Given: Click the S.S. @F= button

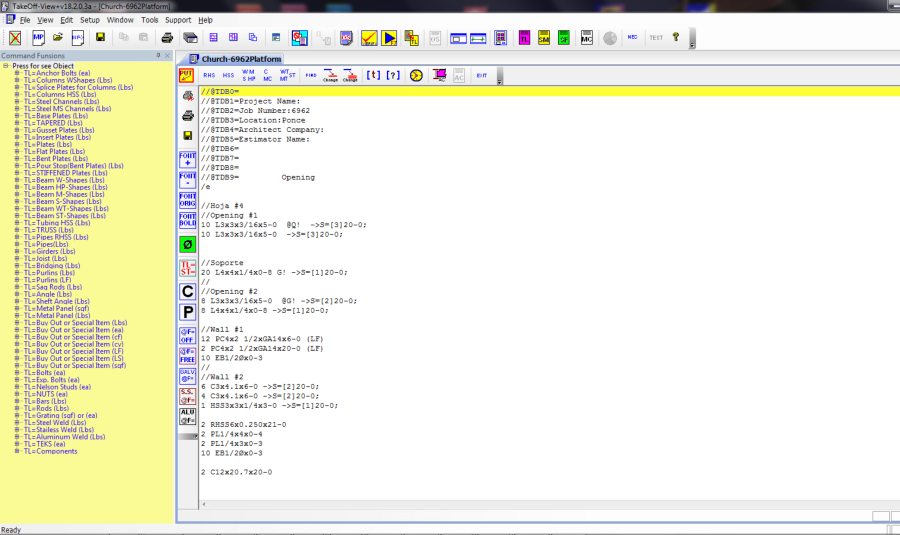Looking at the screenshot, I should (x=187, y=396).
